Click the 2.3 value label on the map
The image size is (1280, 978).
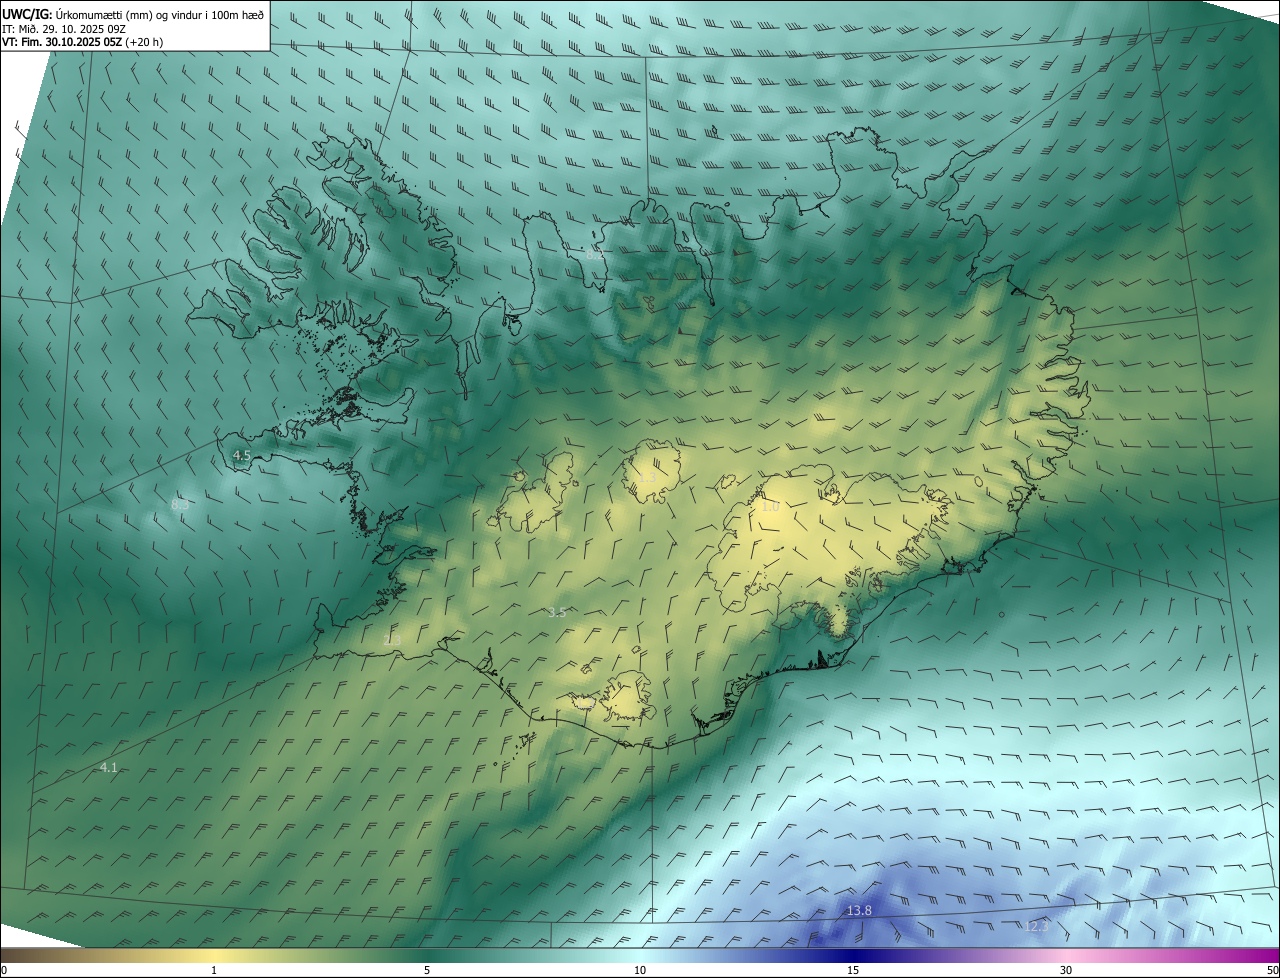click(391, 639)
